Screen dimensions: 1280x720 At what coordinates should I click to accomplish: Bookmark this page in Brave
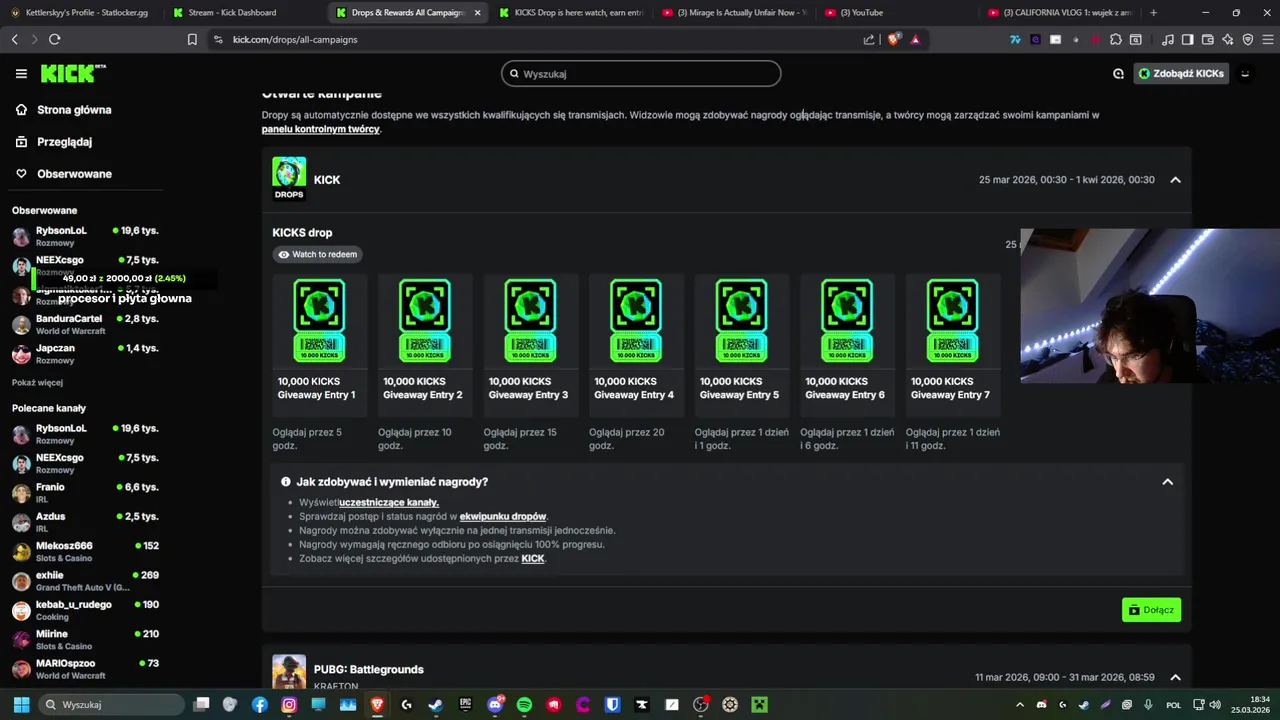pyautogui.click(x=192, y=39)
